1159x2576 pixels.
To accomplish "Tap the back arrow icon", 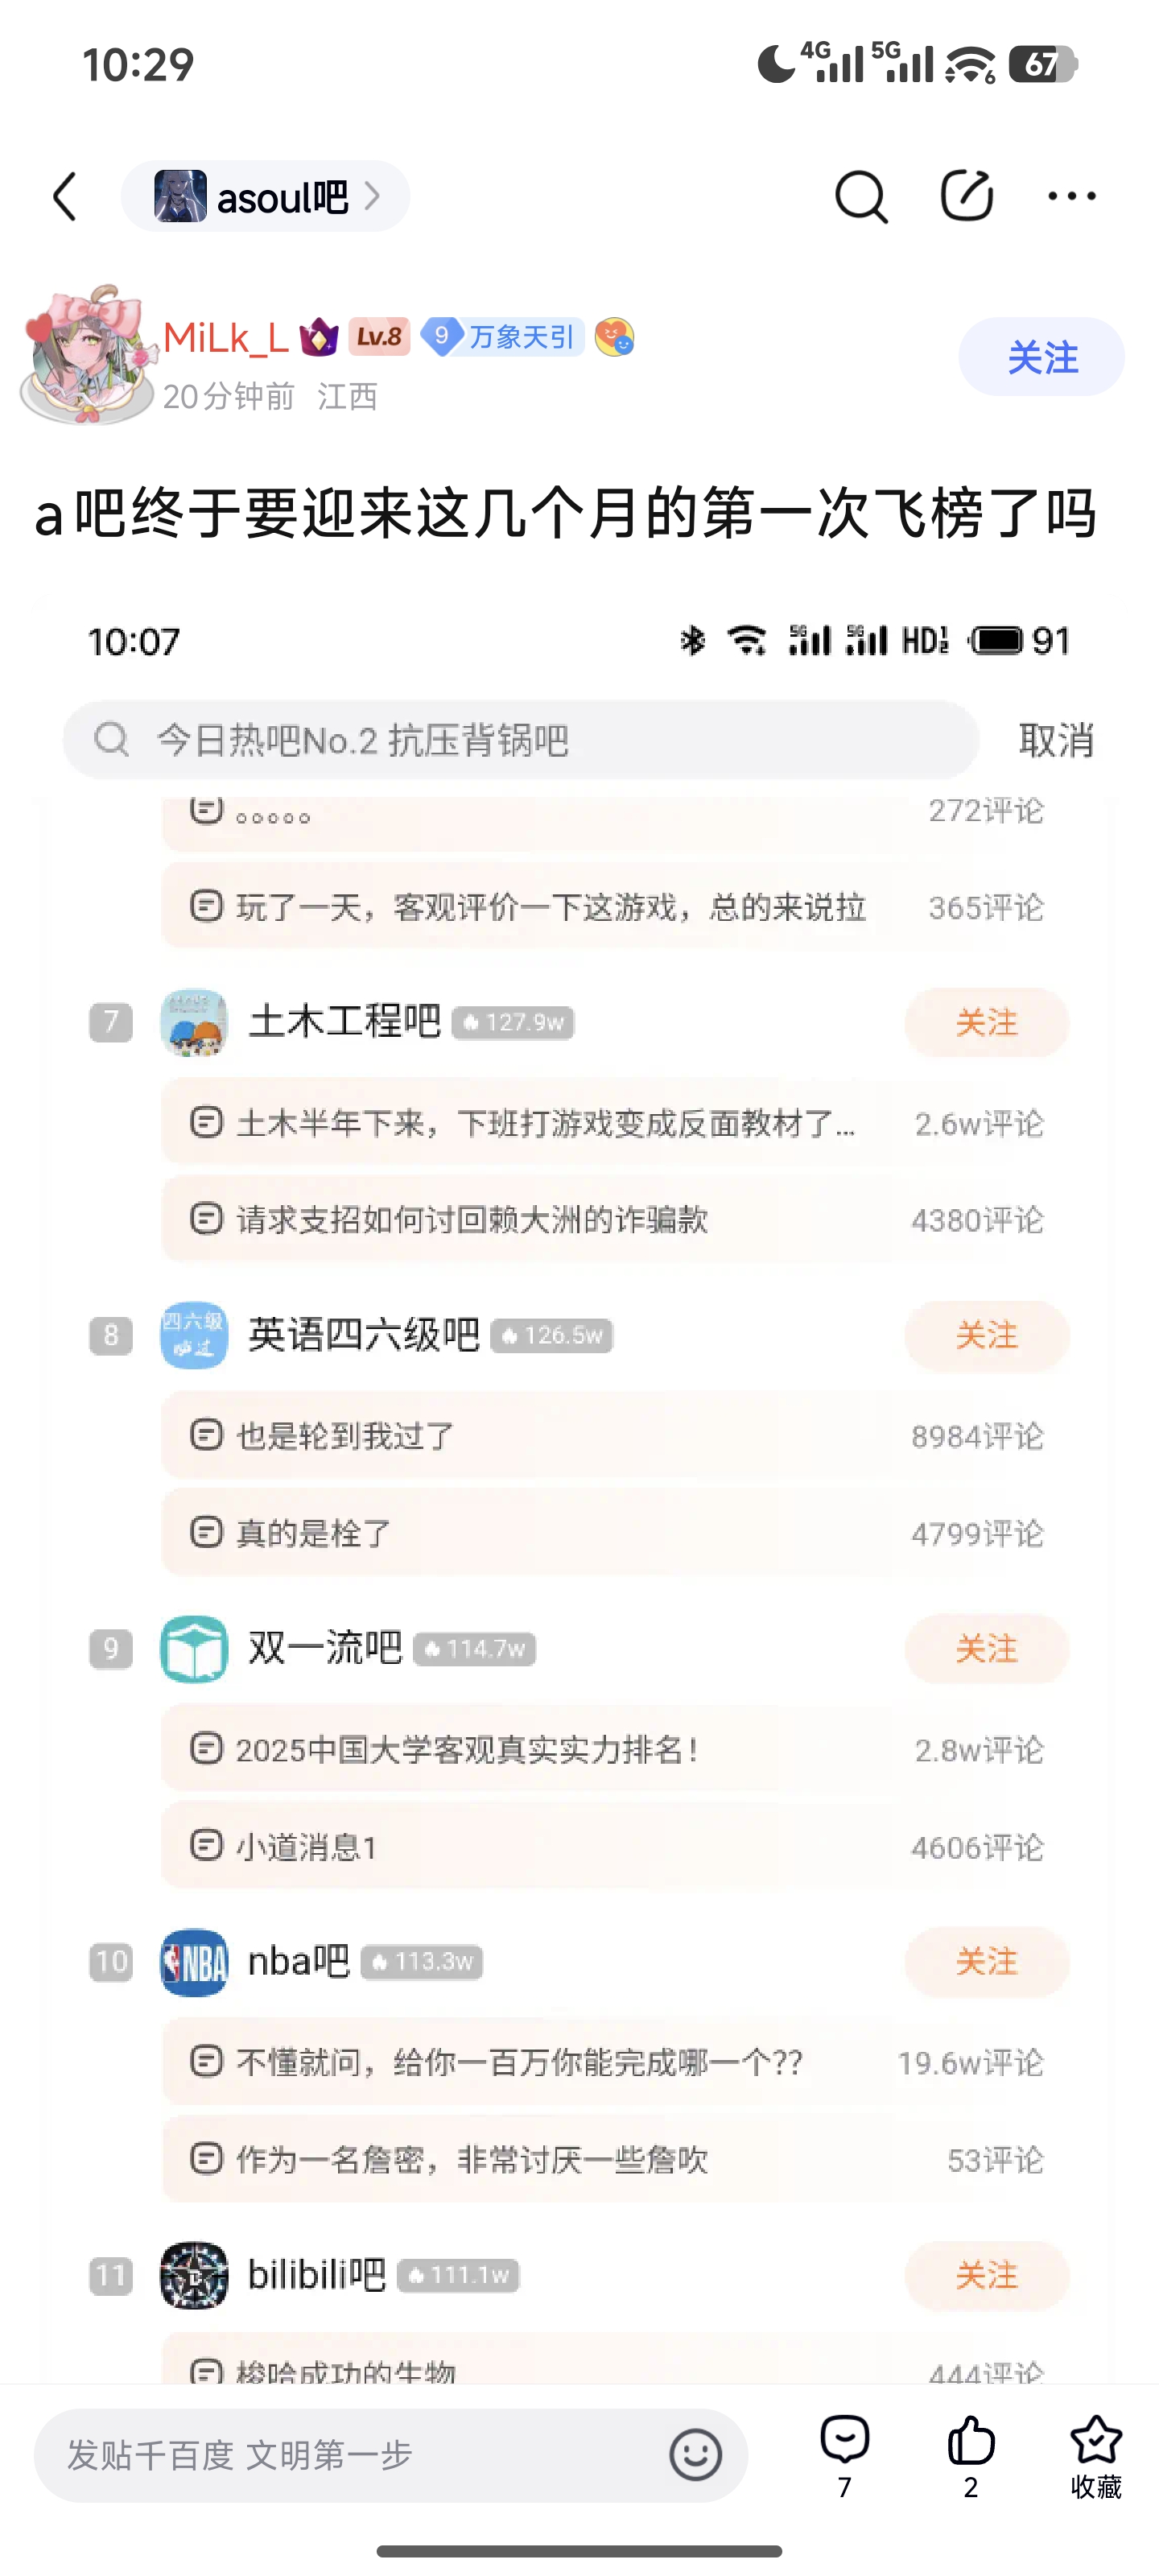I will 66,196.
